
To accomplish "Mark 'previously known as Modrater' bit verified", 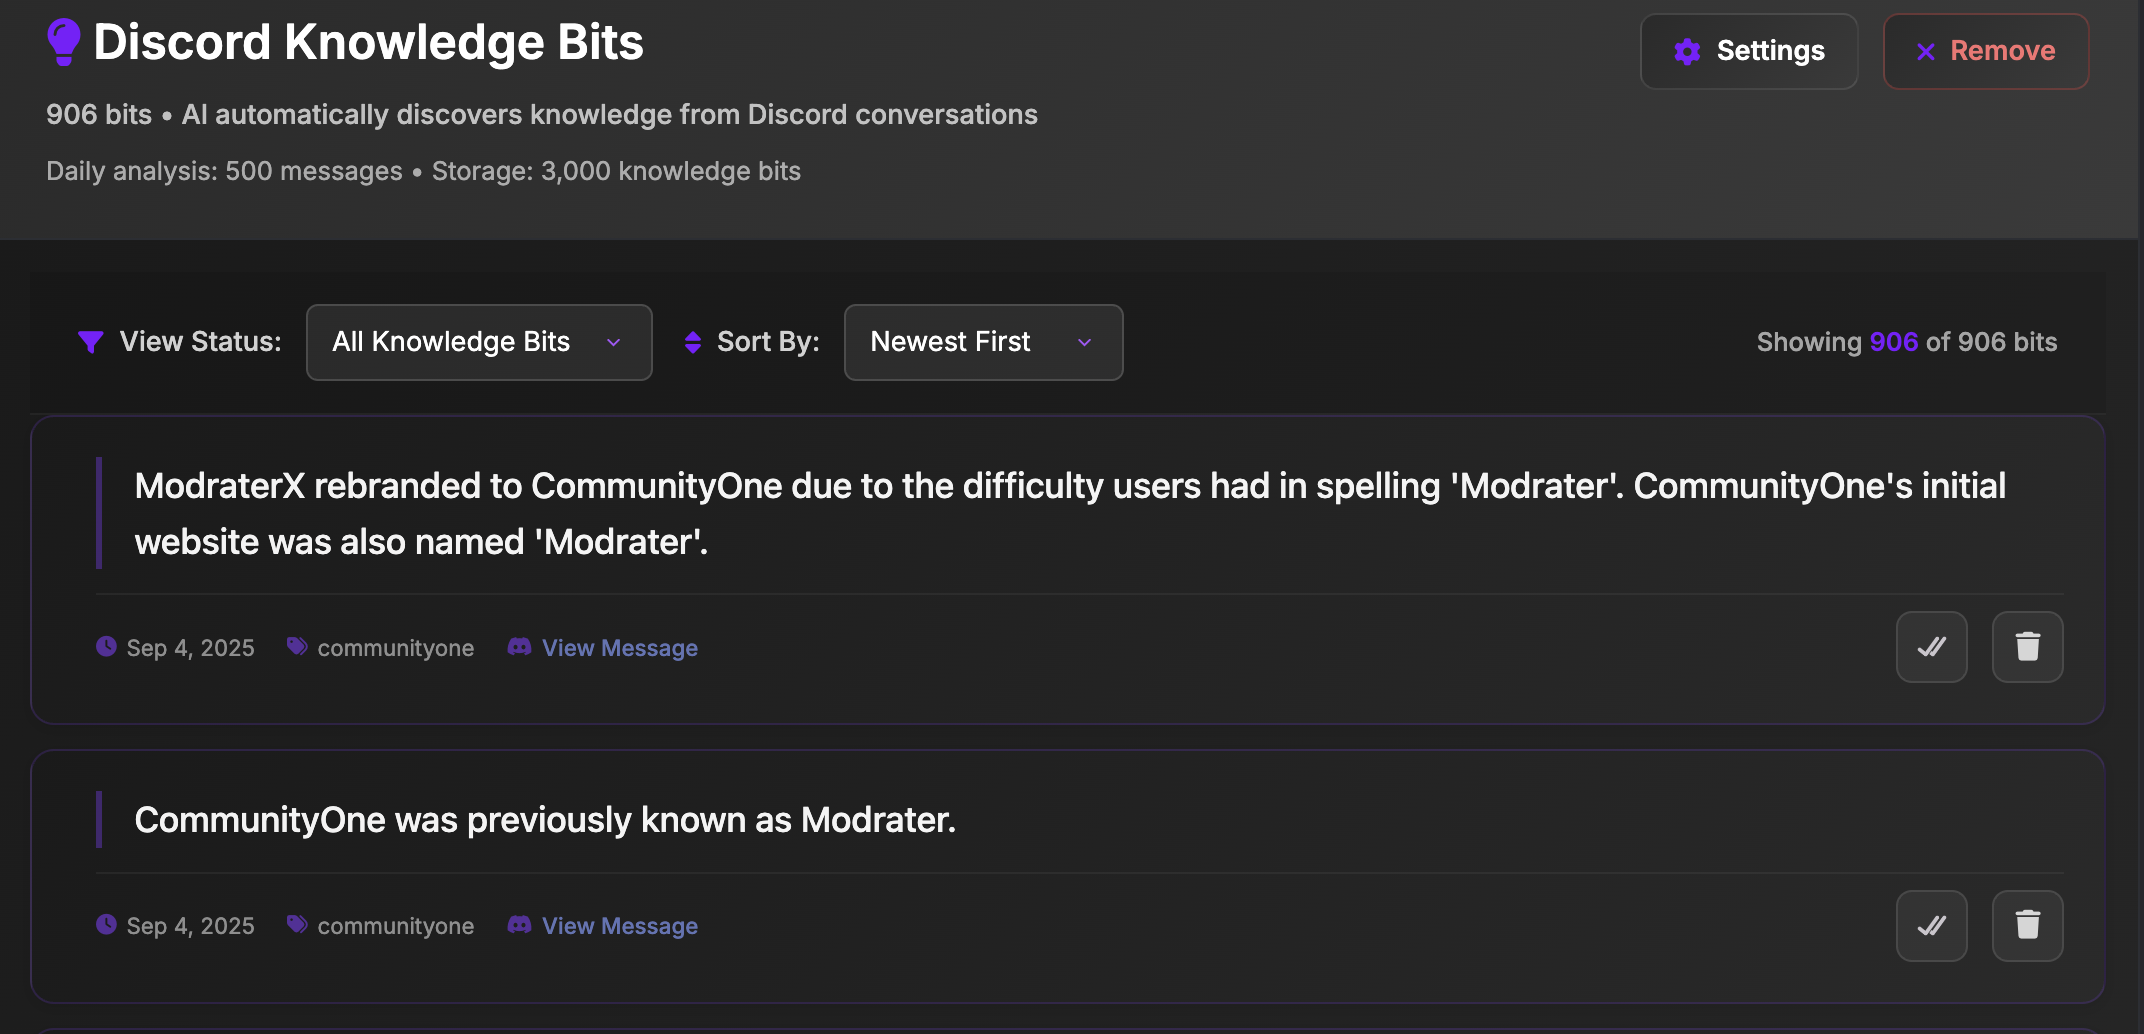I will [x=1931, y=925].
